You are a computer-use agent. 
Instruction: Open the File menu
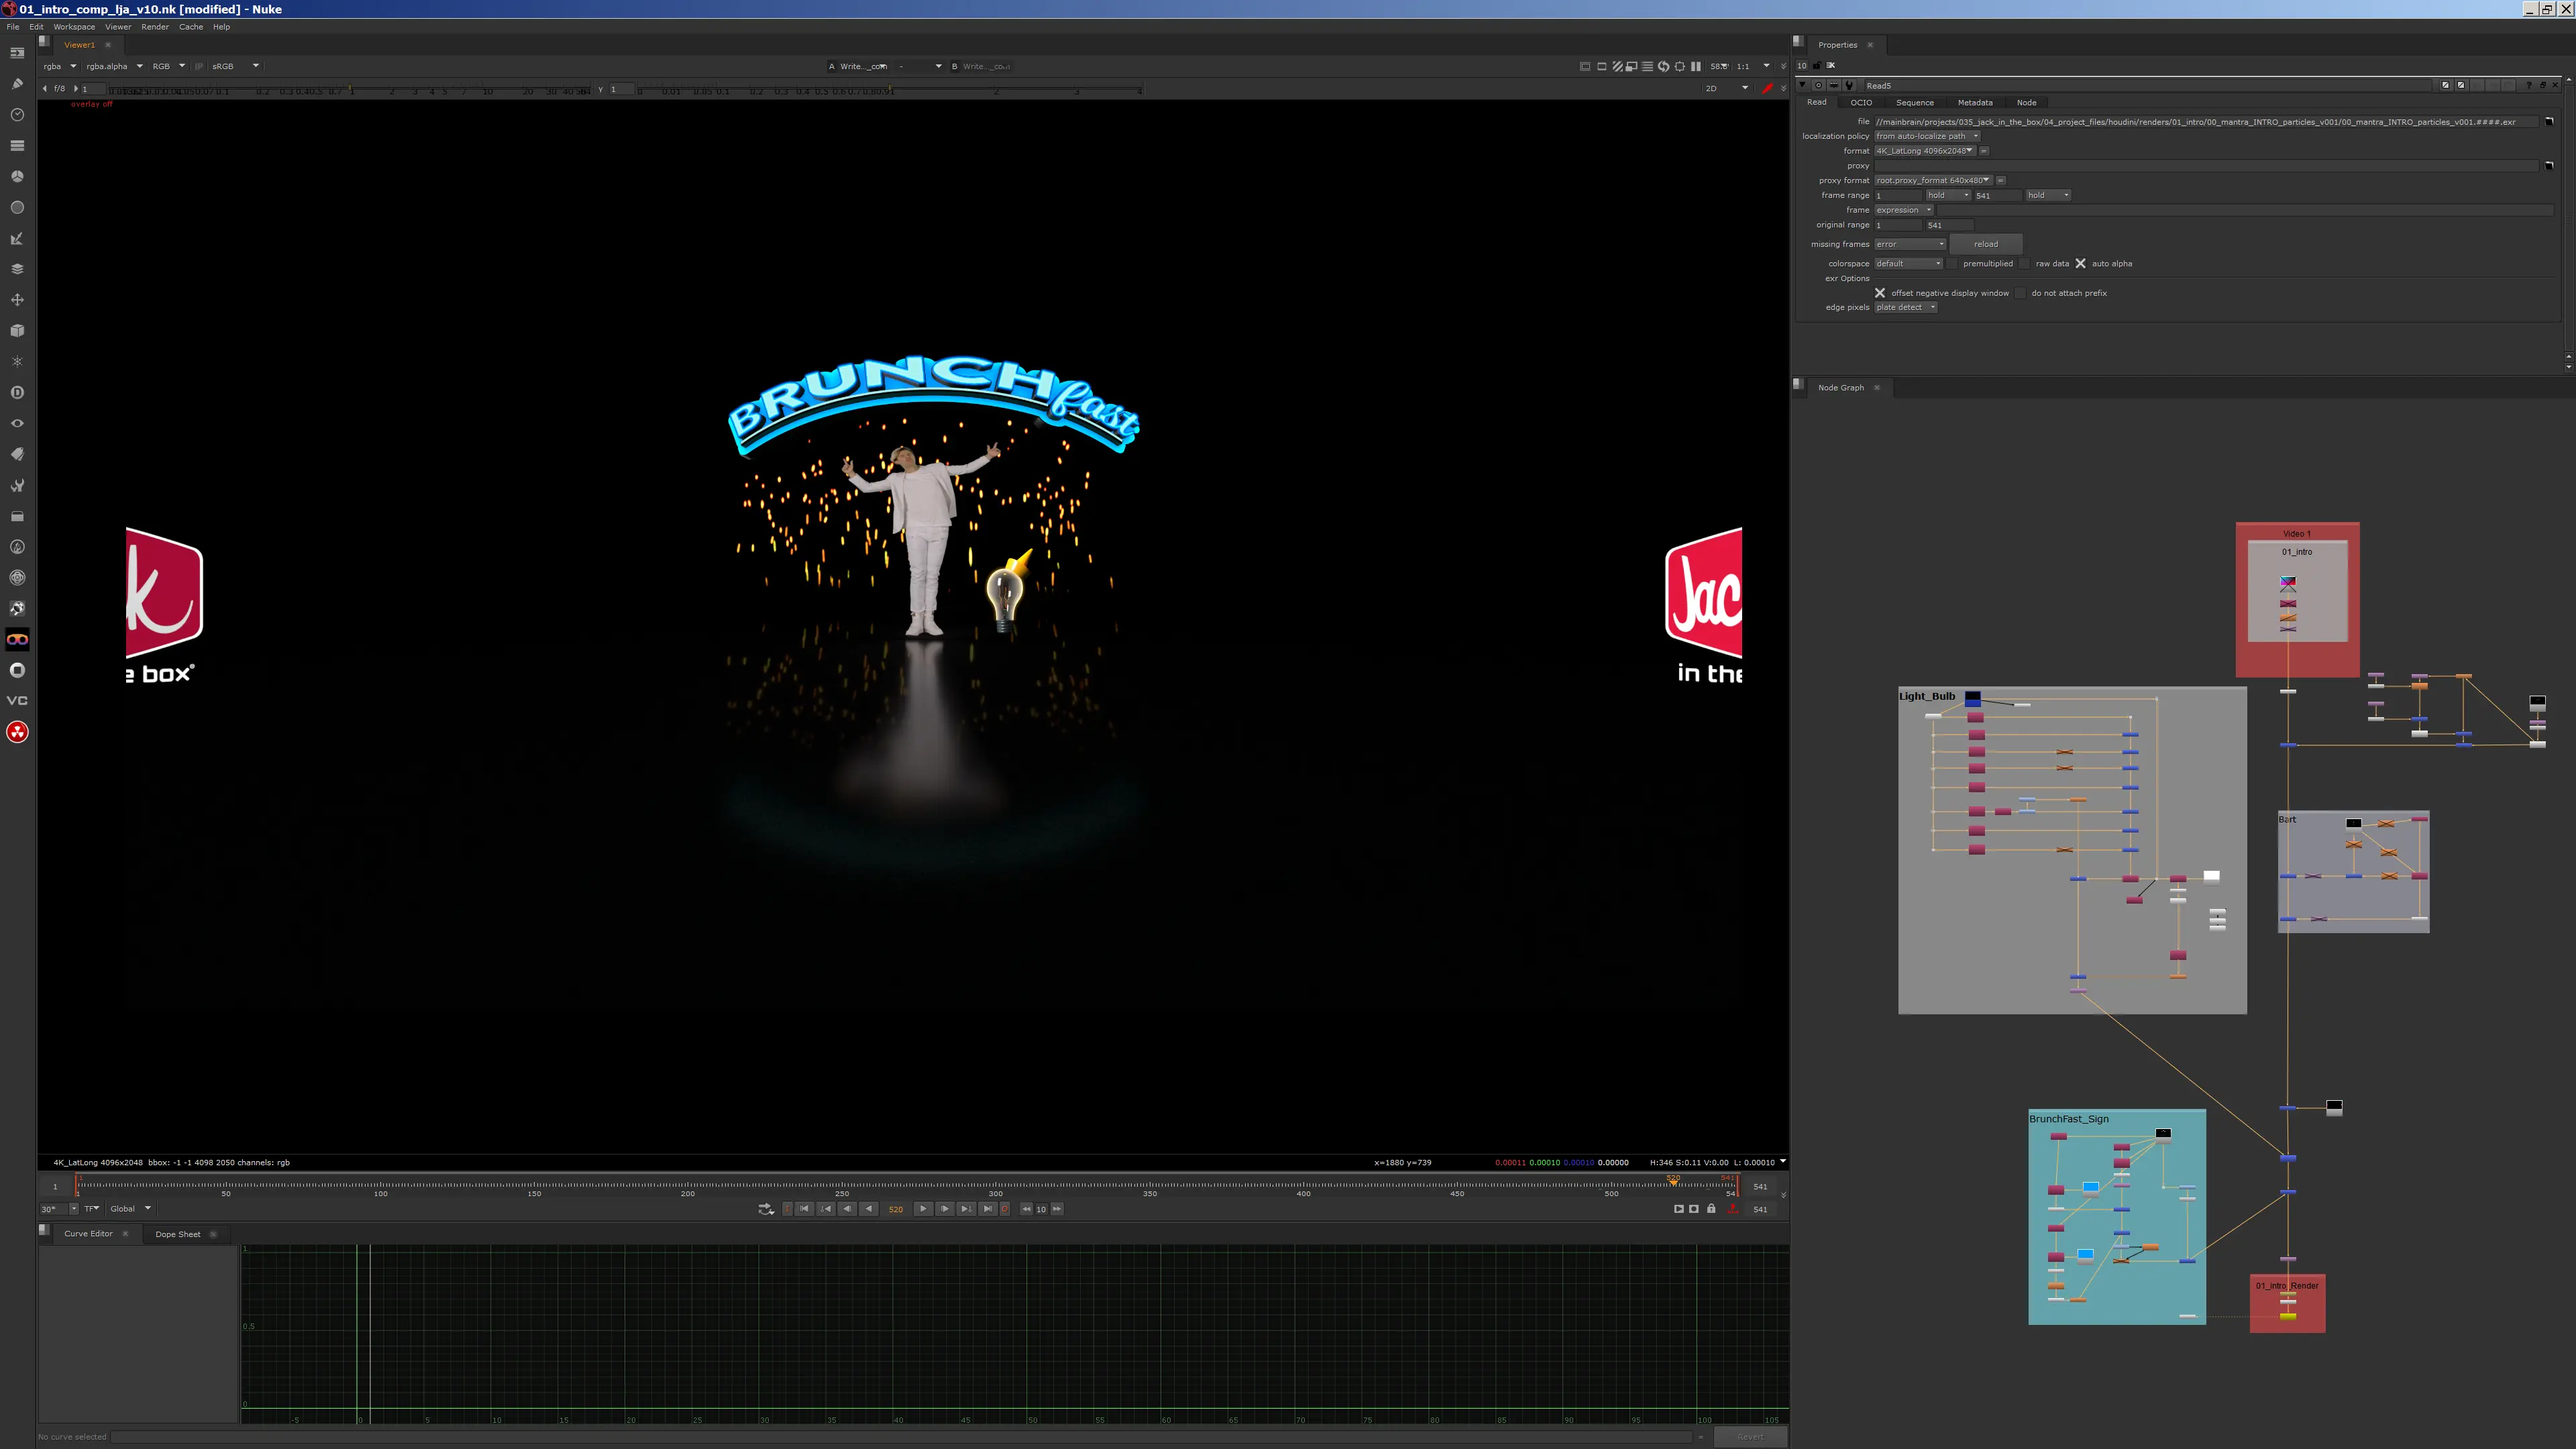(x=13, y=27)
